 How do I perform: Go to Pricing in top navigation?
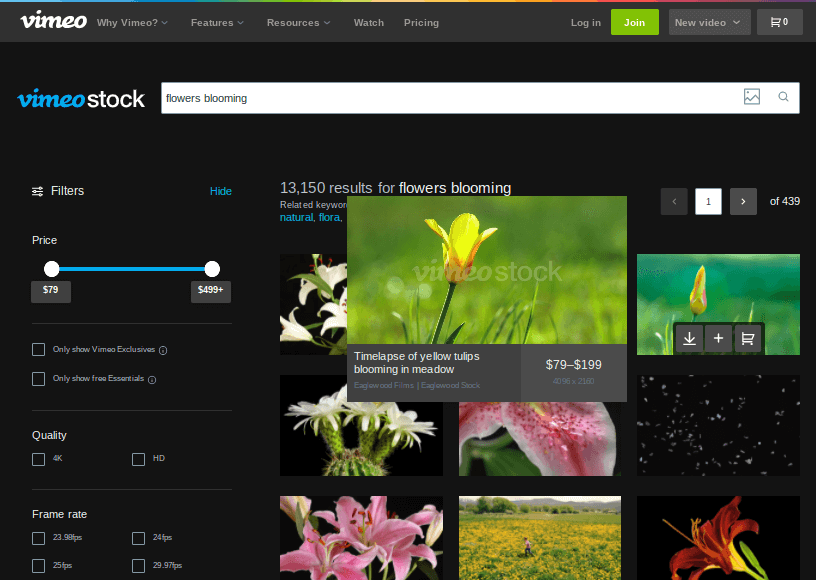point(421,22)
